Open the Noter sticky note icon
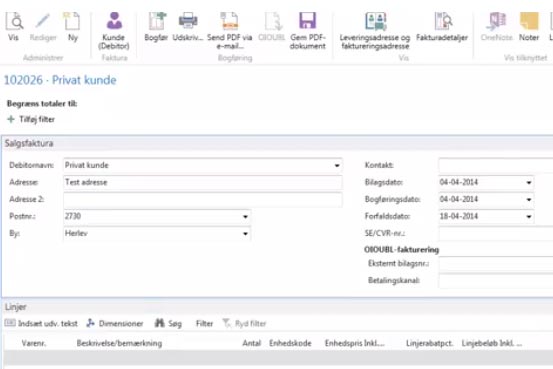 (x=529, y=21)
